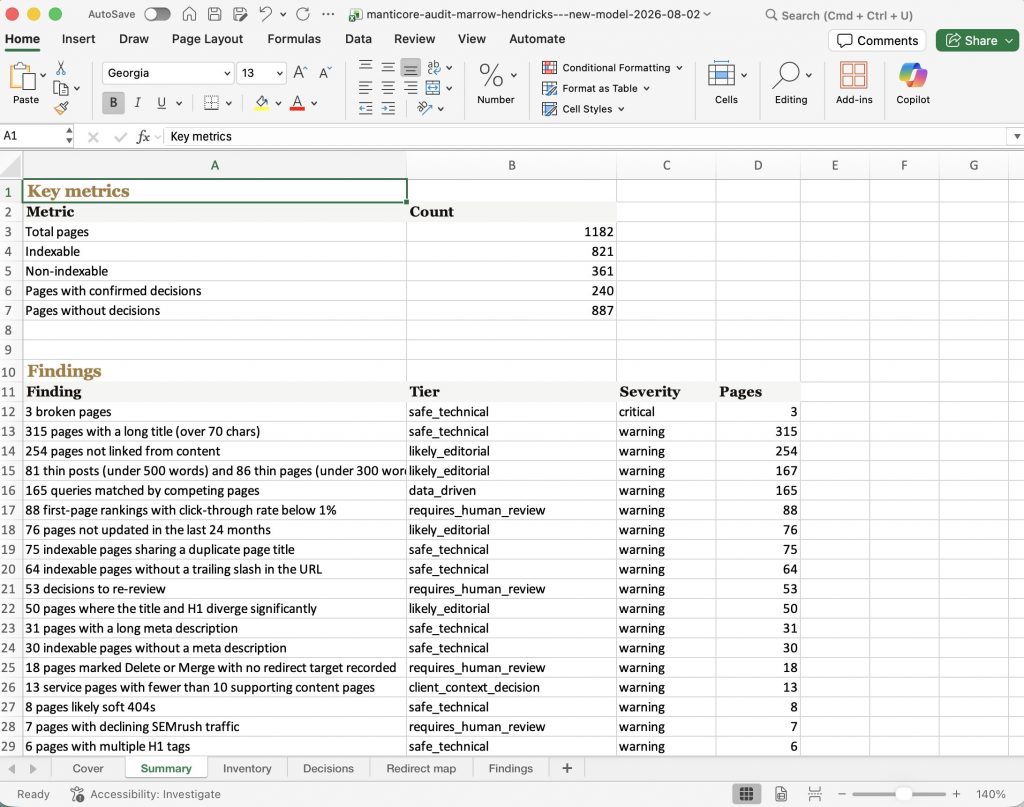Click the Wrap Text icon

point(434,67)
